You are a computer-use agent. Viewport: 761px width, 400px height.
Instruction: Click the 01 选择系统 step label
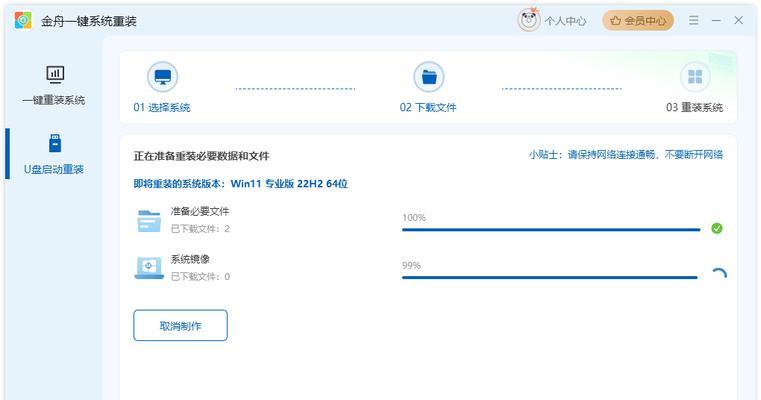(162, 107)
